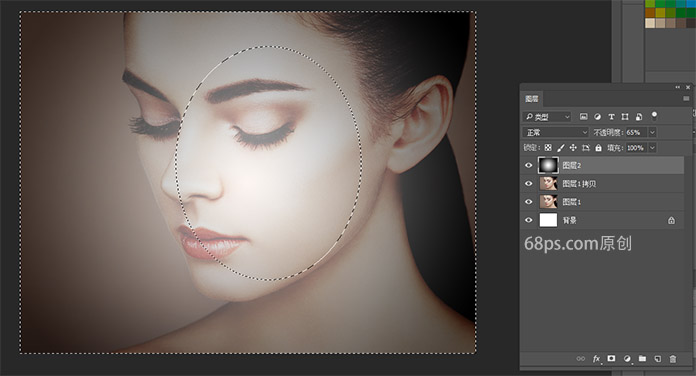
Task: Click the fill 100% value field
Action: 636,148
